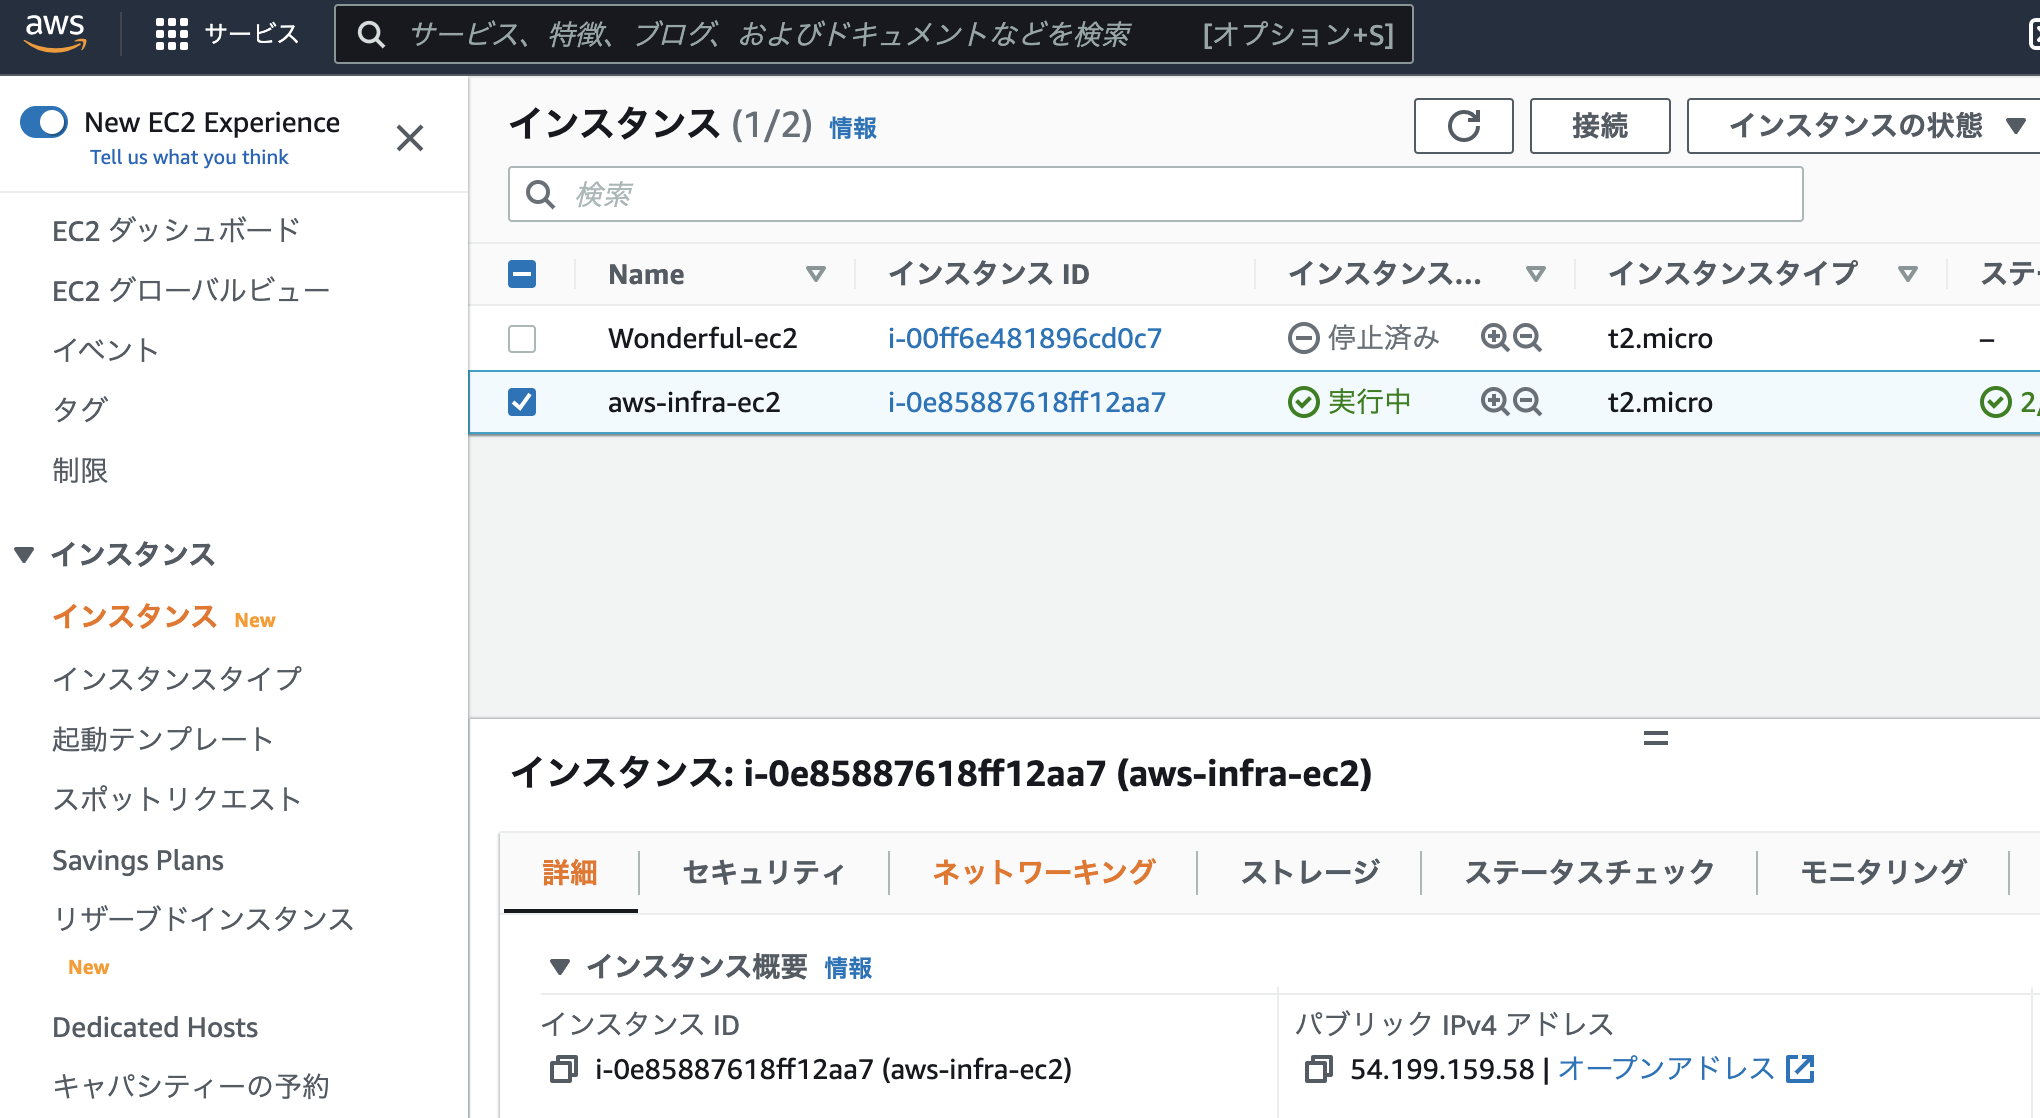Open the search magnifier in the search box
Image resolution: width=2040 pixels, height=1118 pixels.
(x=540, y=194)
